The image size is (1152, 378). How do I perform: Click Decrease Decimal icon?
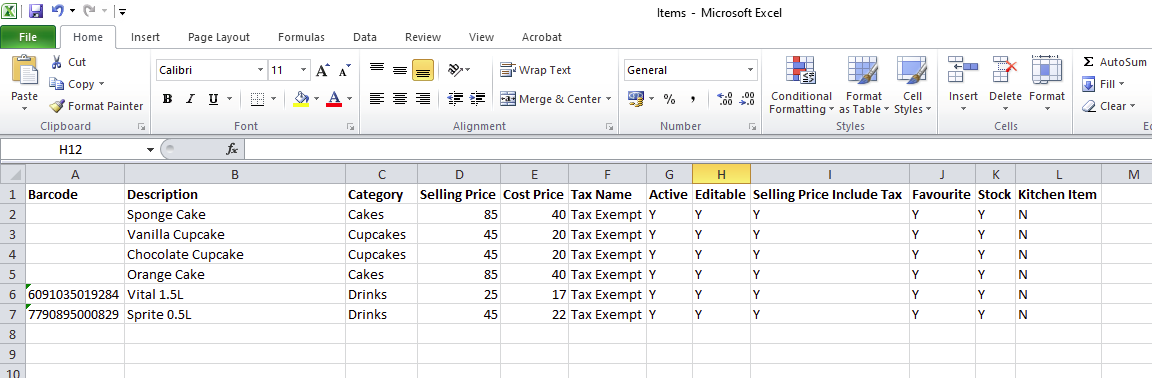tap(748, 99)
